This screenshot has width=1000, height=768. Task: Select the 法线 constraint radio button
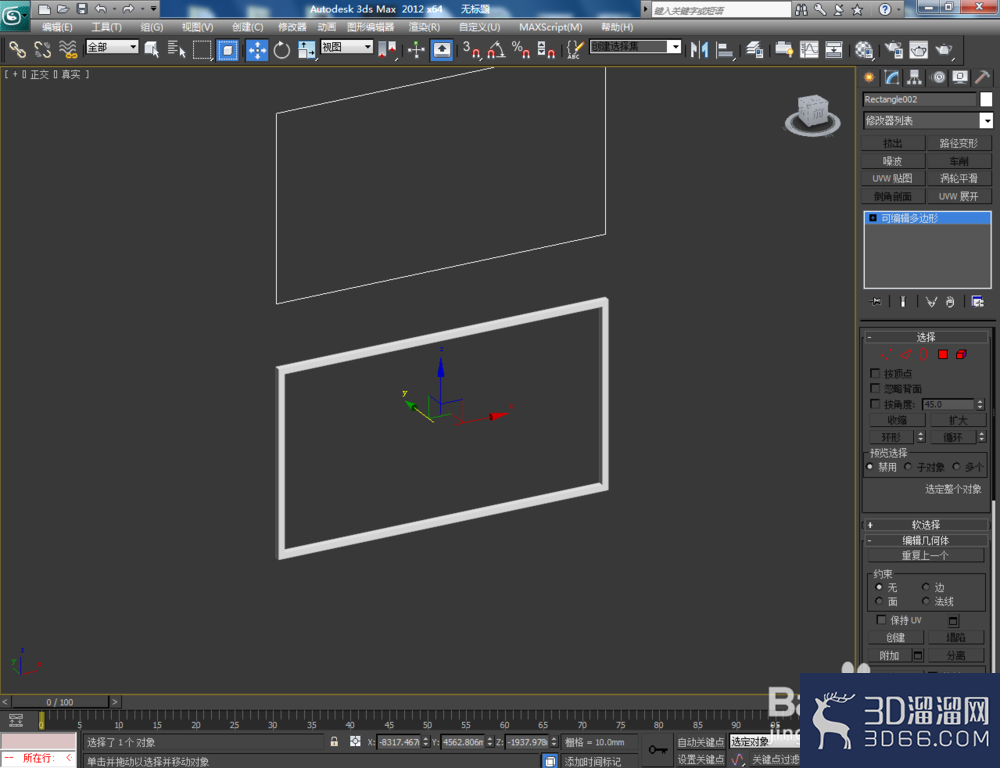pyautogui.click(x=925, y=602)
